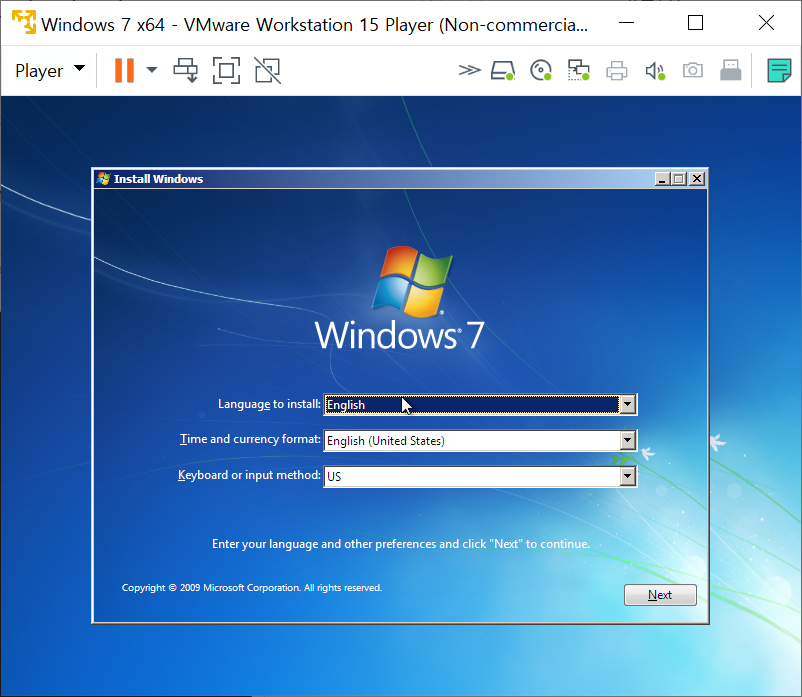Click the Install Windows title bar icon
The height and width of the screenshot is (697, 802).
(103, 178)
